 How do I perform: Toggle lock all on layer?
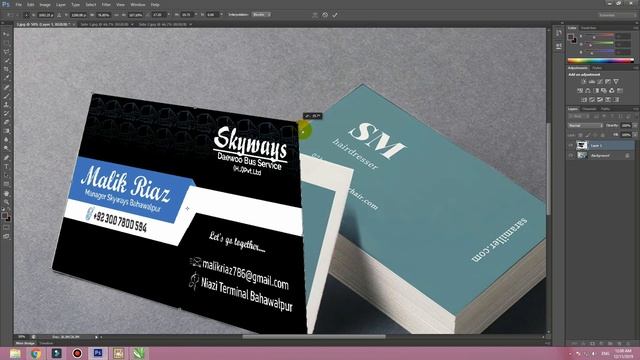[x=603, y=135]
